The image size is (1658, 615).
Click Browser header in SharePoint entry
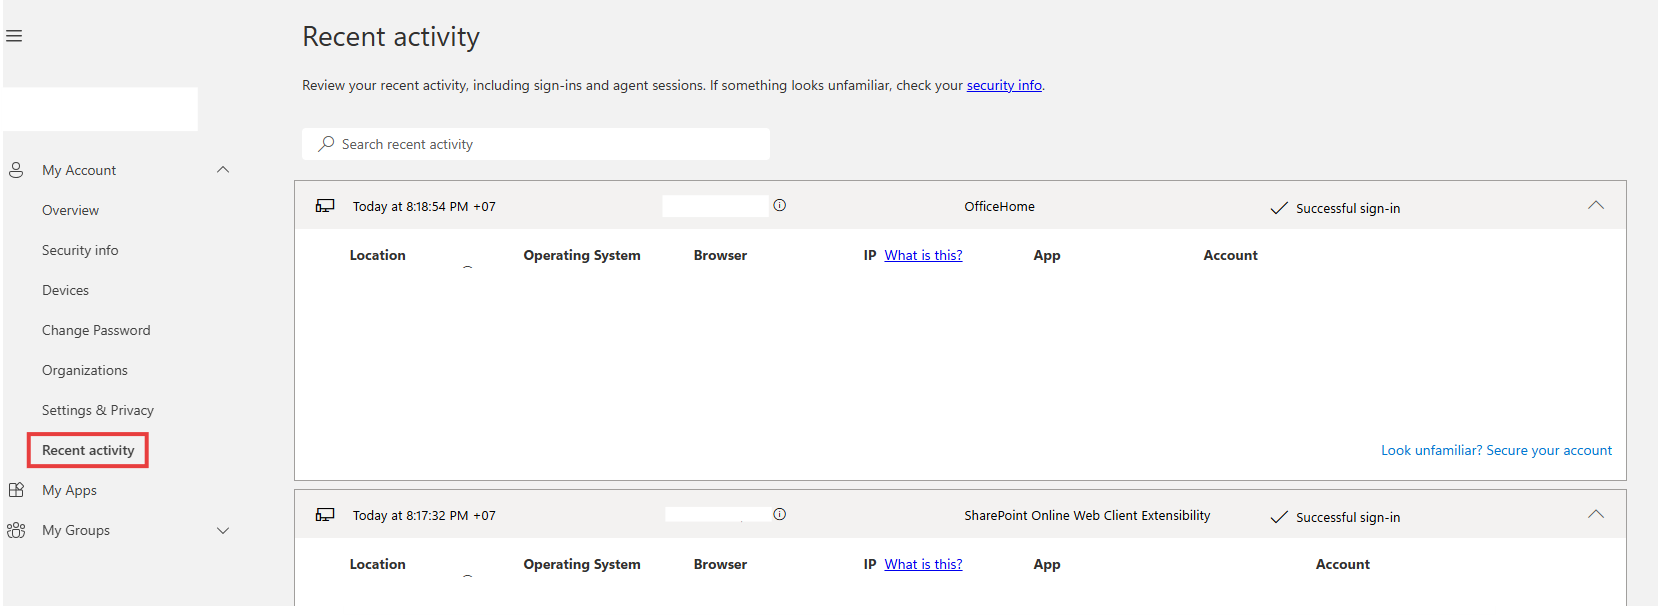tap(720, 564)
